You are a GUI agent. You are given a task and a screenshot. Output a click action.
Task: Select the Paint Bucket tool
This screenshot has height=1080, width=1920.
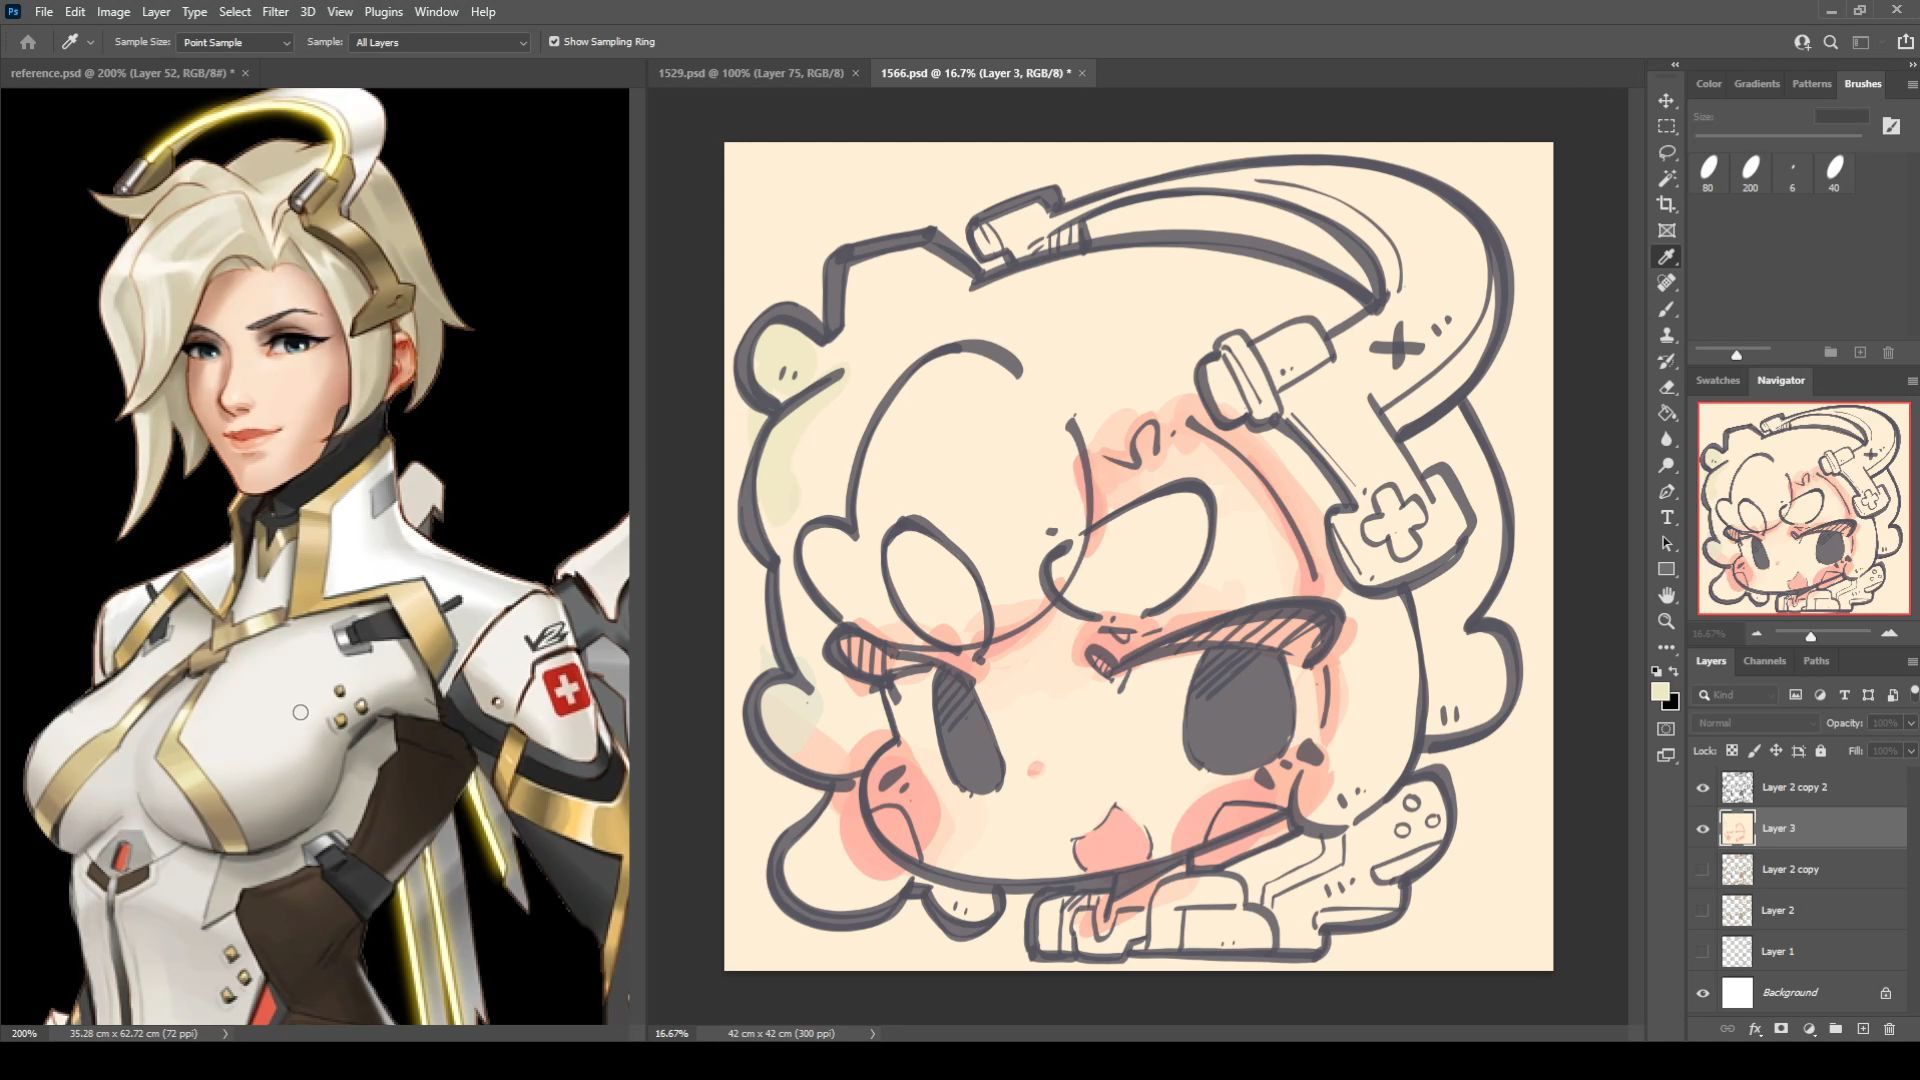[1666, 413]
